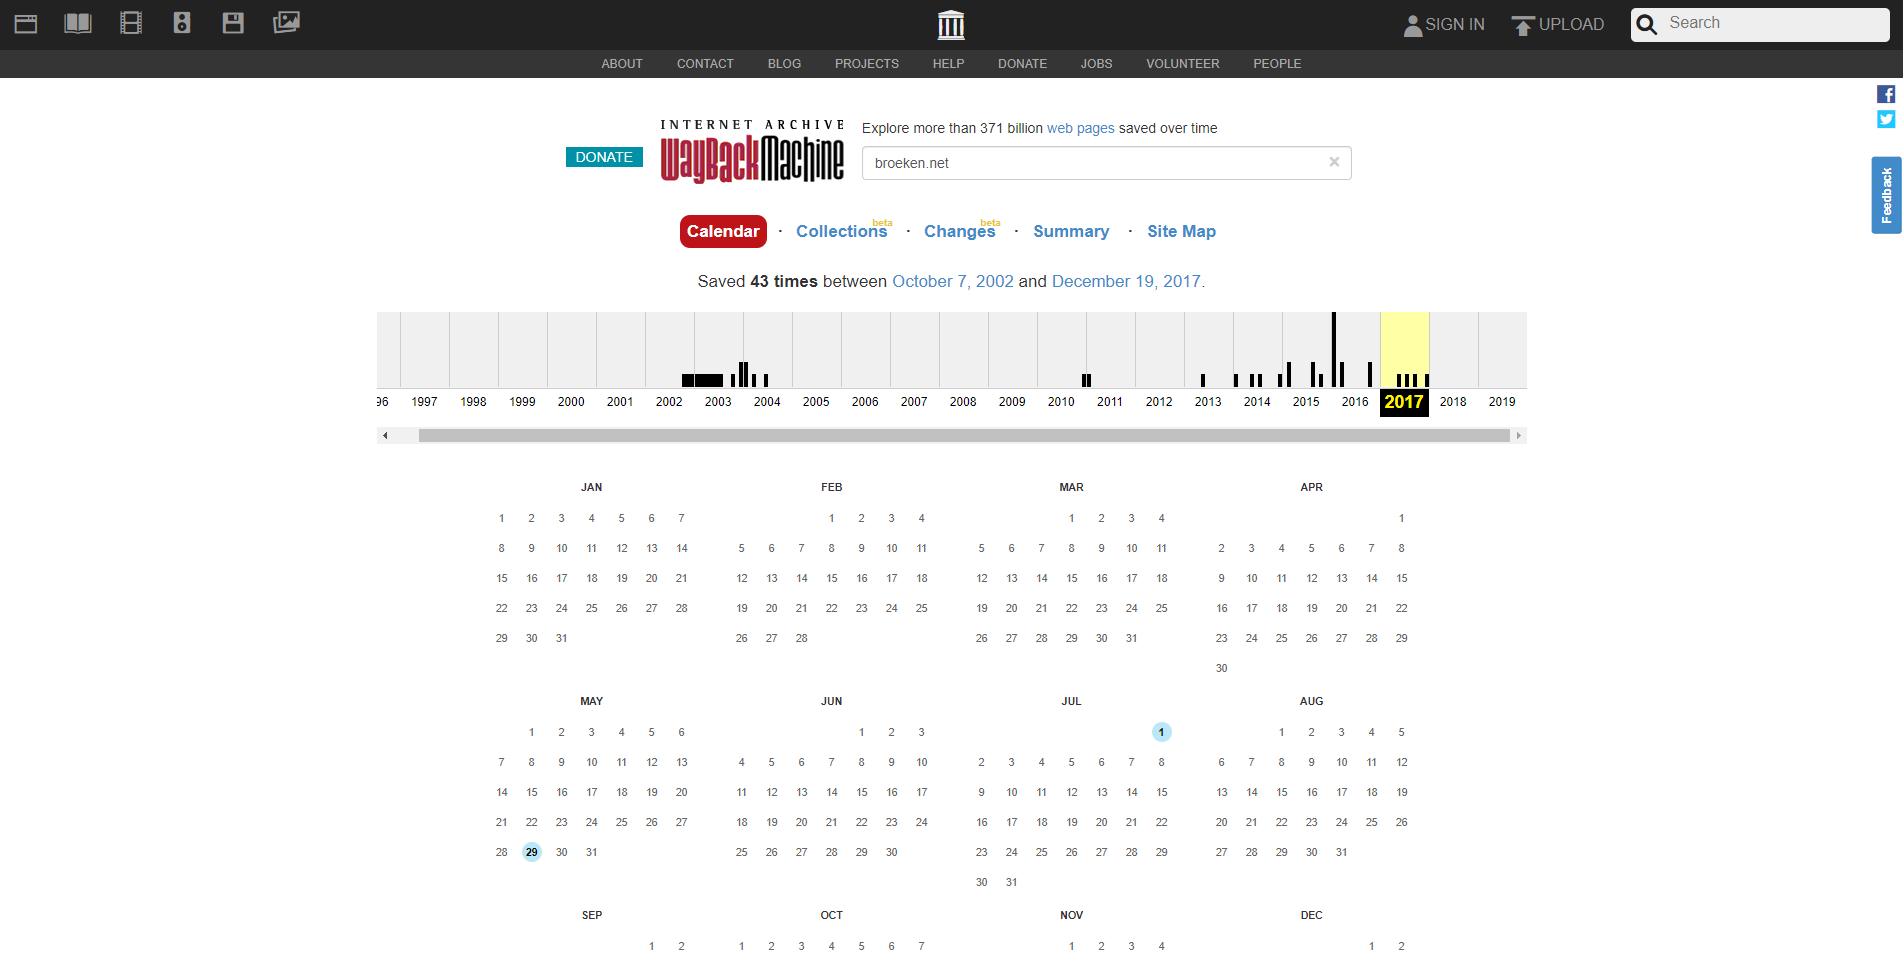Select year 2017 in the timeline
Screen dimensions: 1903x969
pyautogui.click(x=1404, y=402)
